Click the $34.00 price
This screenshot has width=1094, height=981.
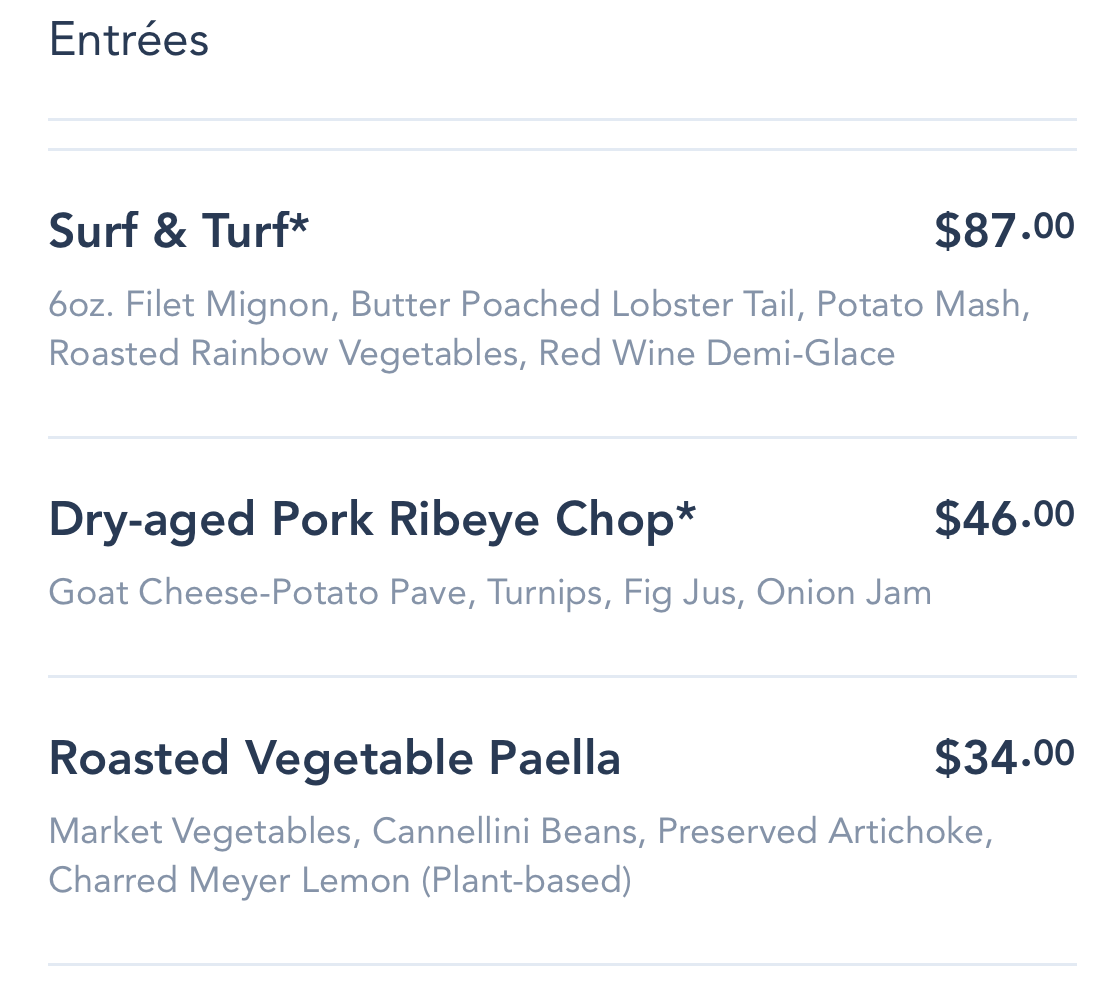tap(1003, 757)
